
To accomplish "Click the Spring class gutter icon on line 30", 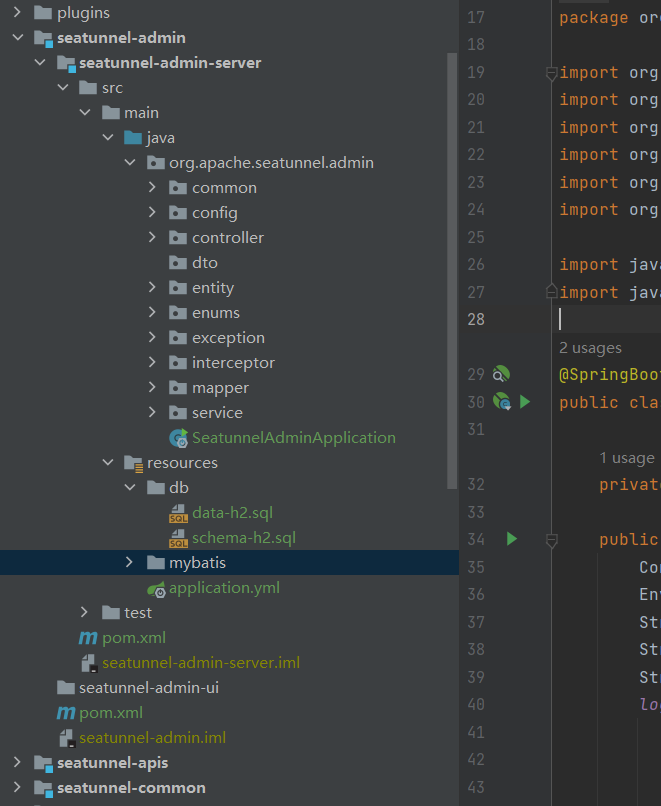I will [502, 401].
